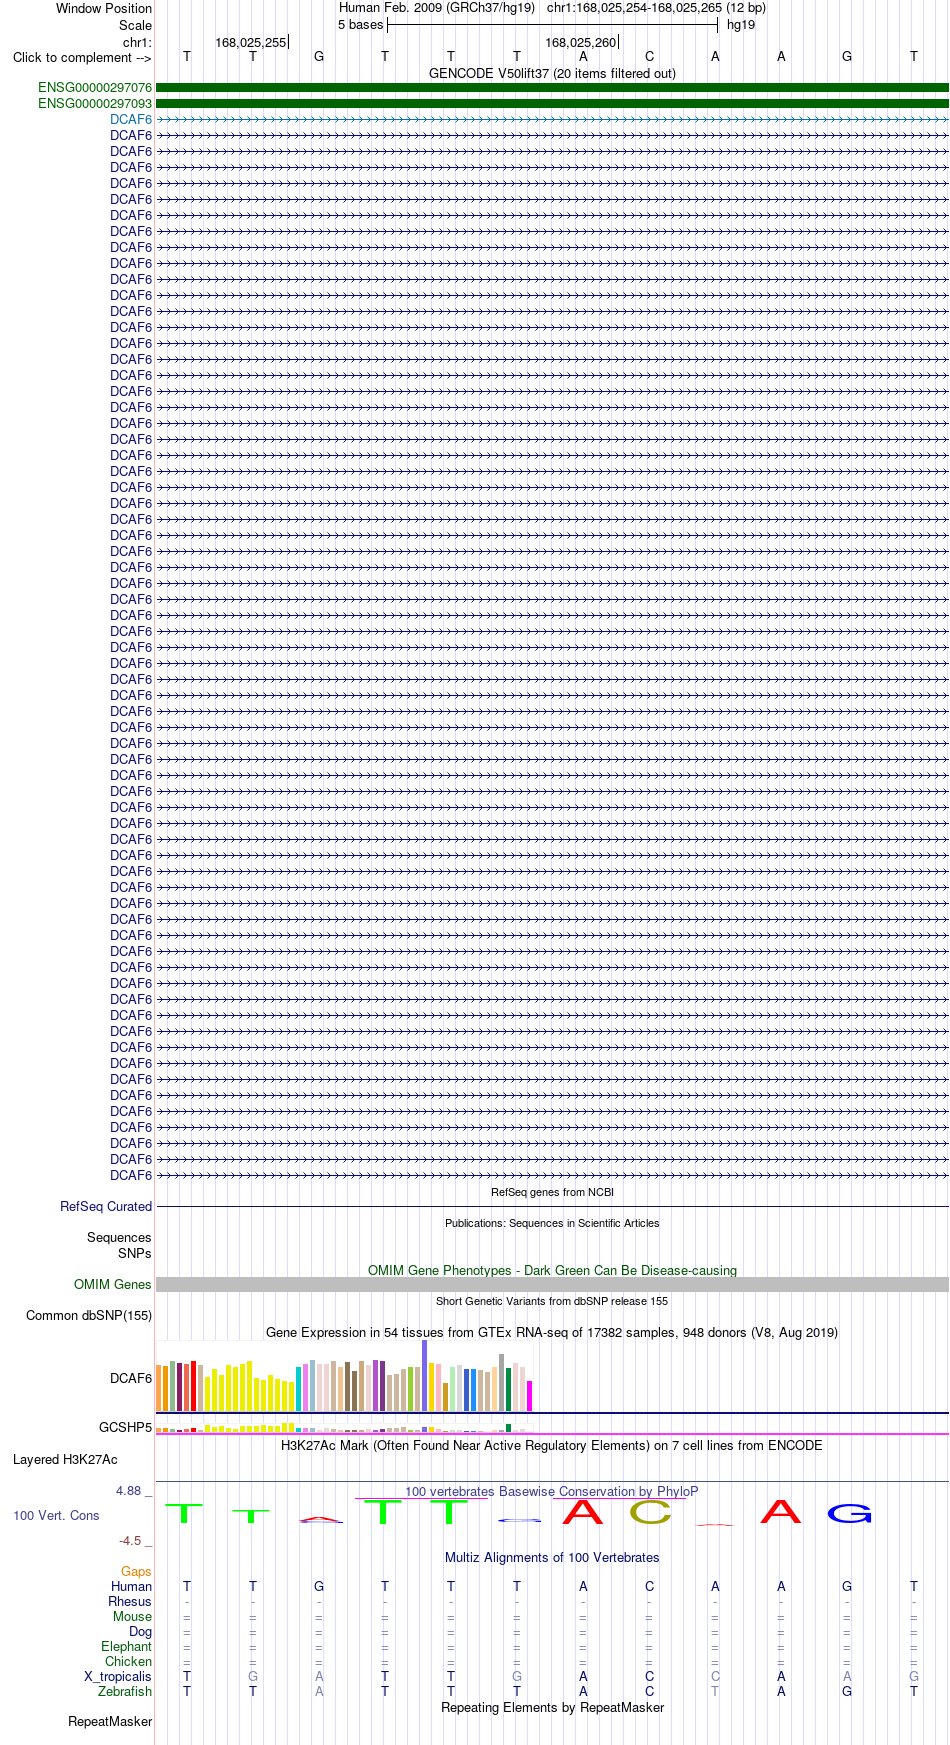Click the DCAF6 label beside GTEx expression chart
Viewport: 950px width, 1745px height.
[131, 1379]
